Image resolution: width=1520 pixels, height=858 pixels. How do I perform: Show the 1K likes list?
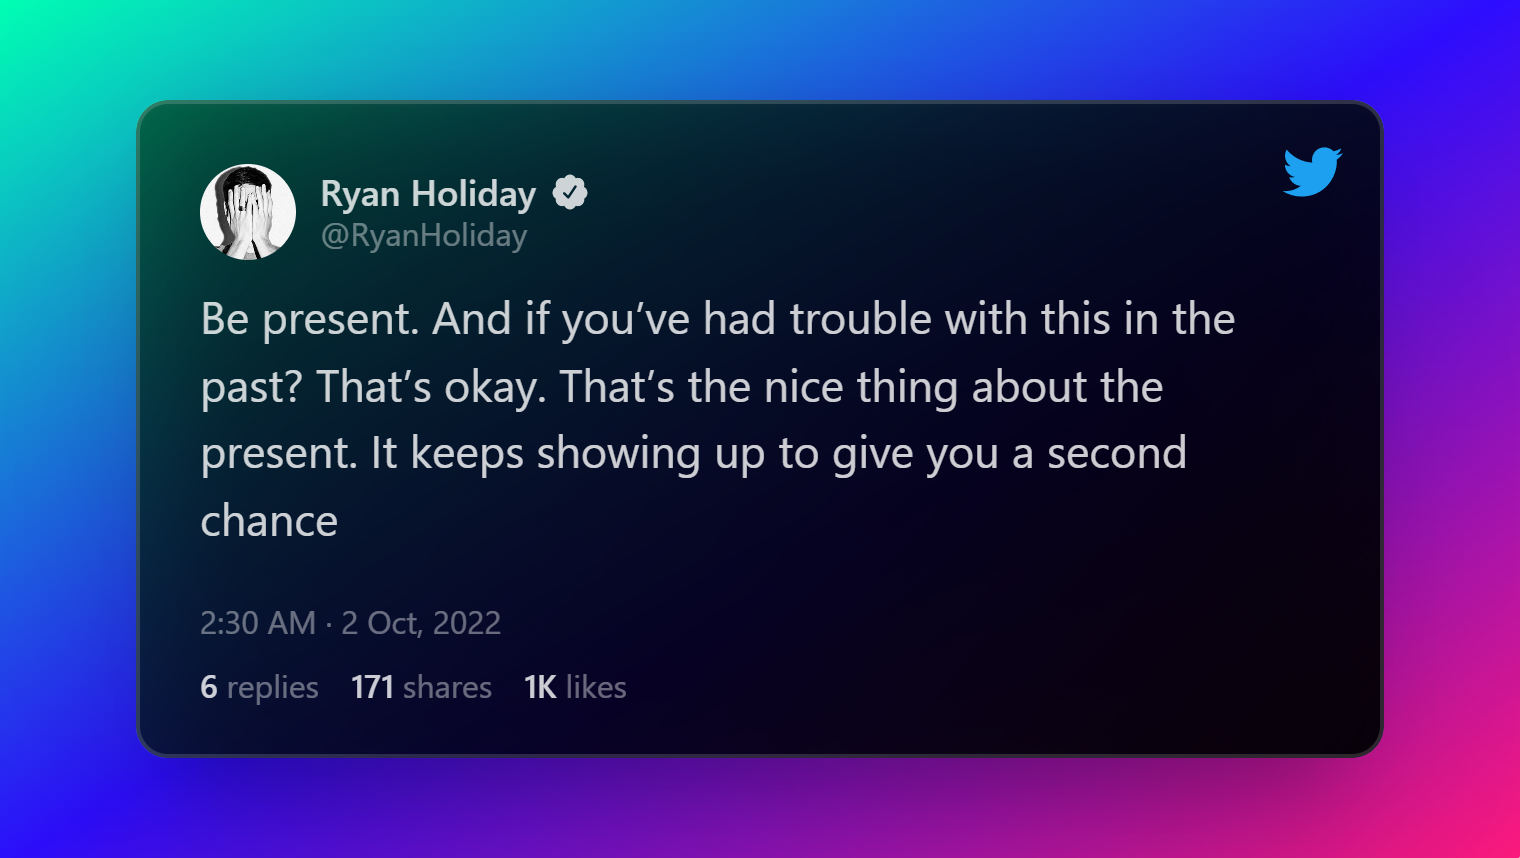click(x=575, y=687)
